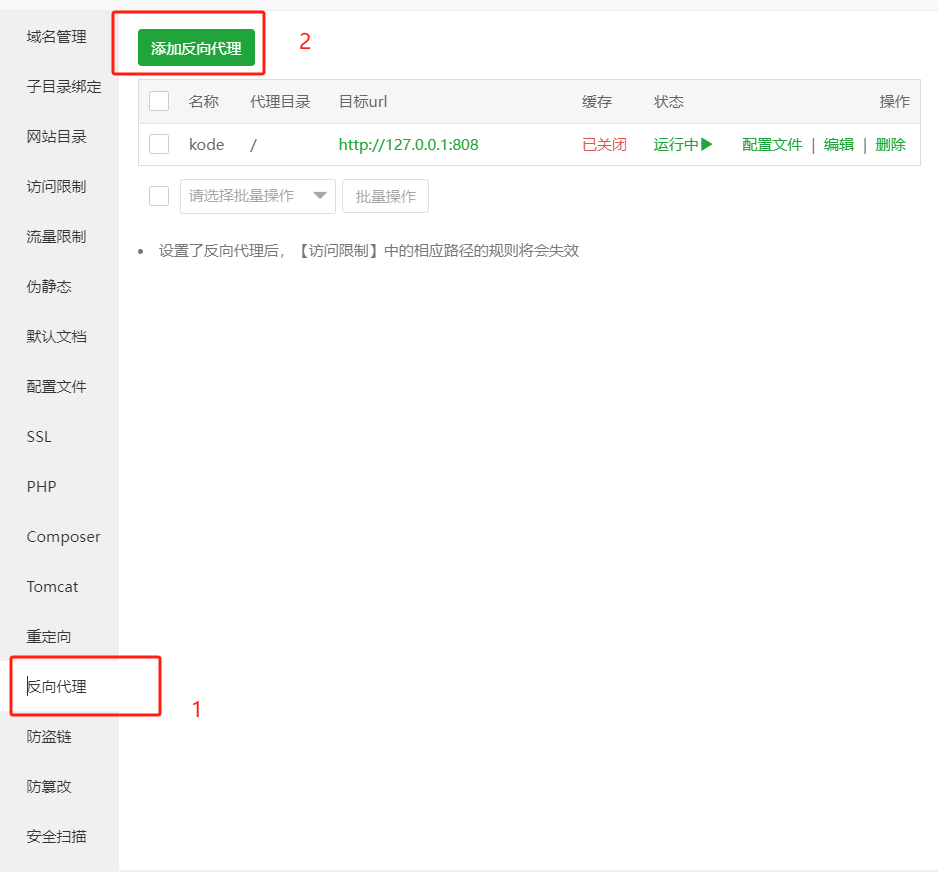Click the 缓存 column header

[597, 102]
